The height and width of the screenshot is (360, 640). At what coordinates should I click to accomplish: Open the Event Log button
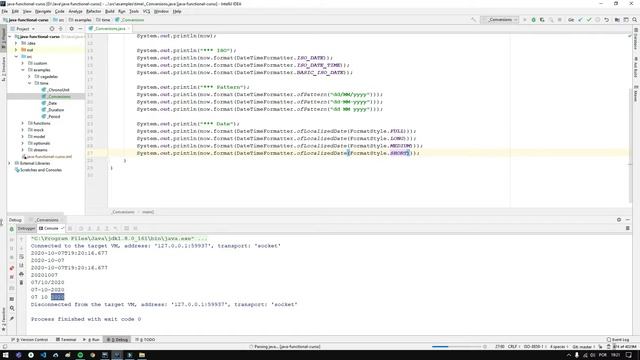click(618, 340)
